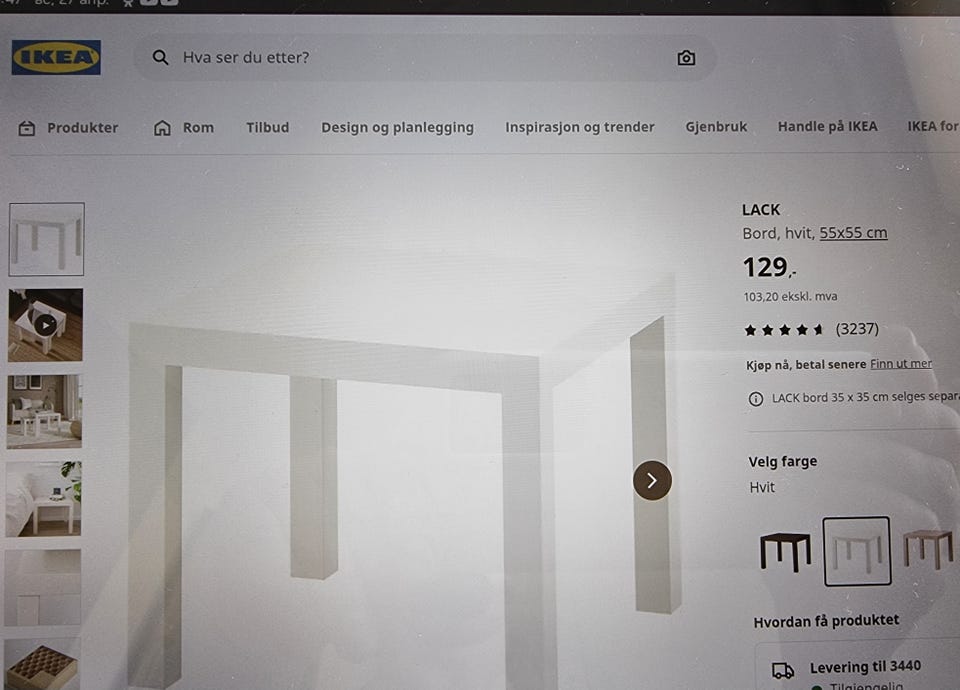Open Inspirasjon og trender menu

click(580, 127)
